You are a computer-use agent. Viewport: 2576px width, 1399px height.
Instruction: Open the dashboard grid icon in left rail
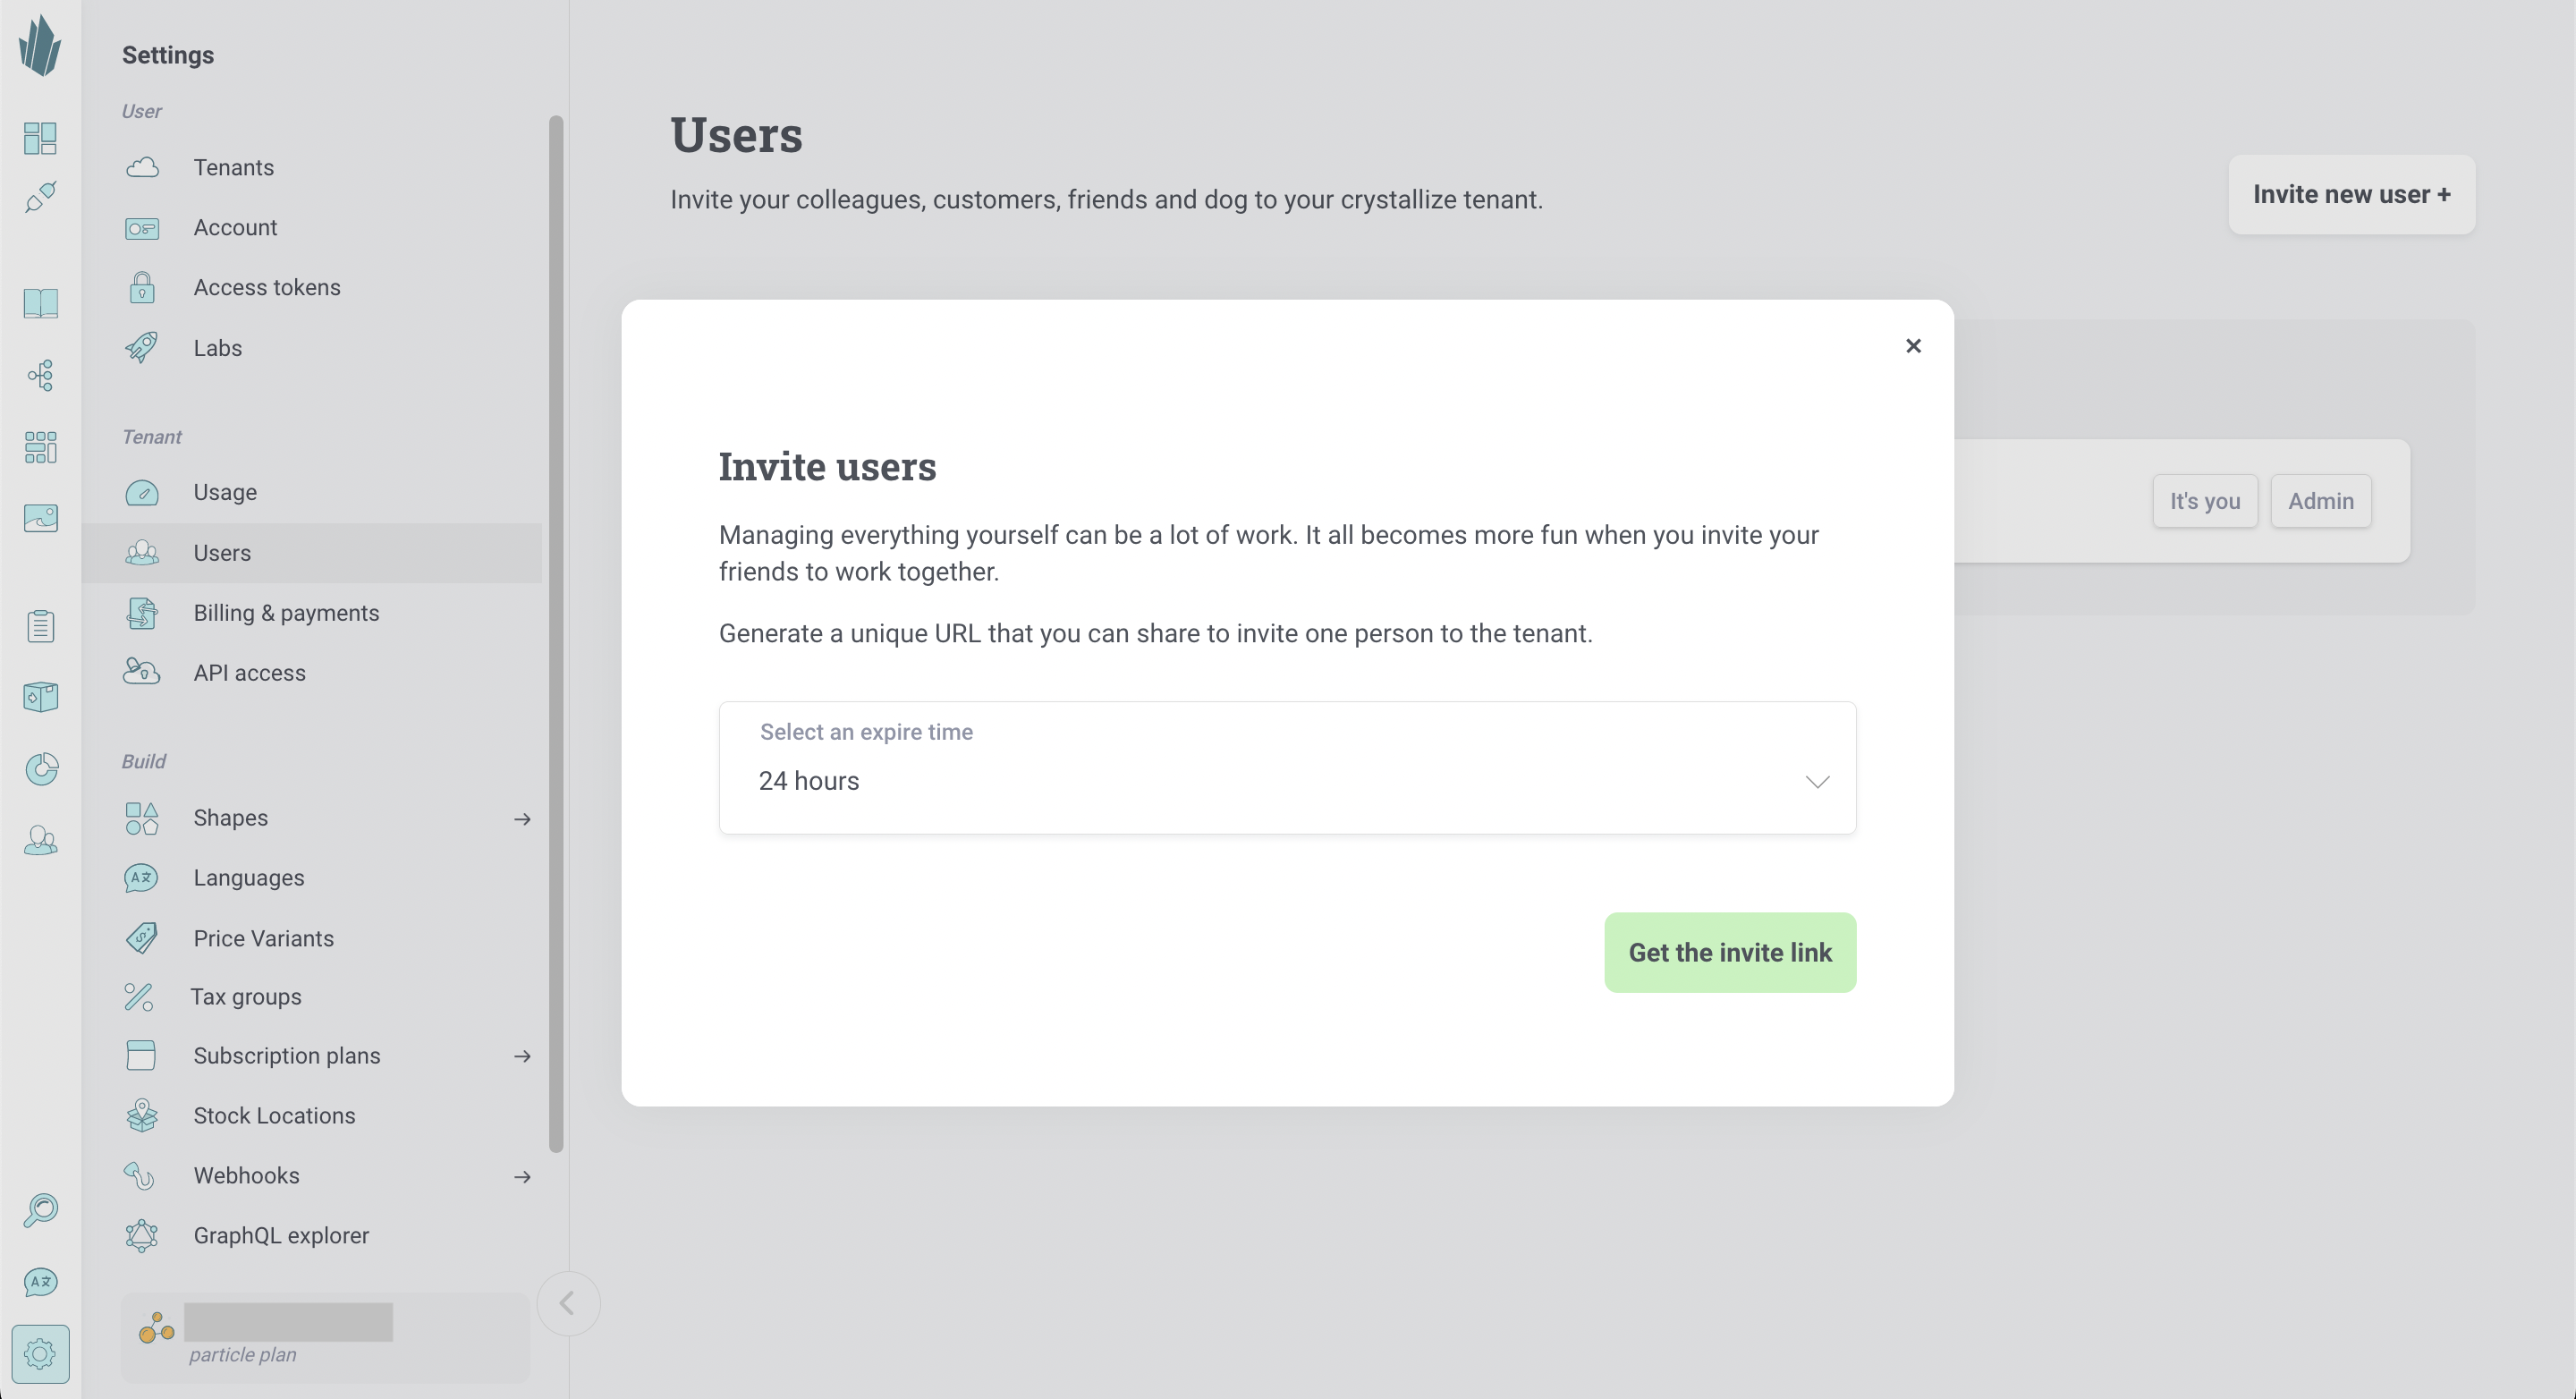[40, 138]
